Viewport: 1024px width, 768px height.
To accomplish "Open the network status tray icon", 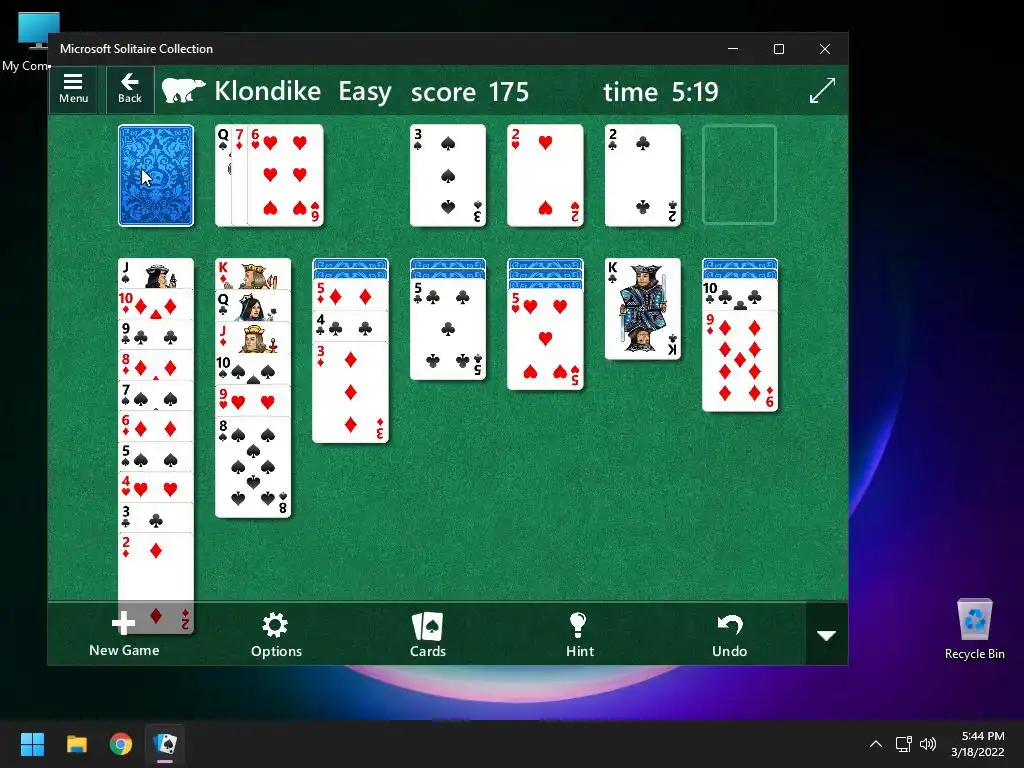I will pos(904,744).
